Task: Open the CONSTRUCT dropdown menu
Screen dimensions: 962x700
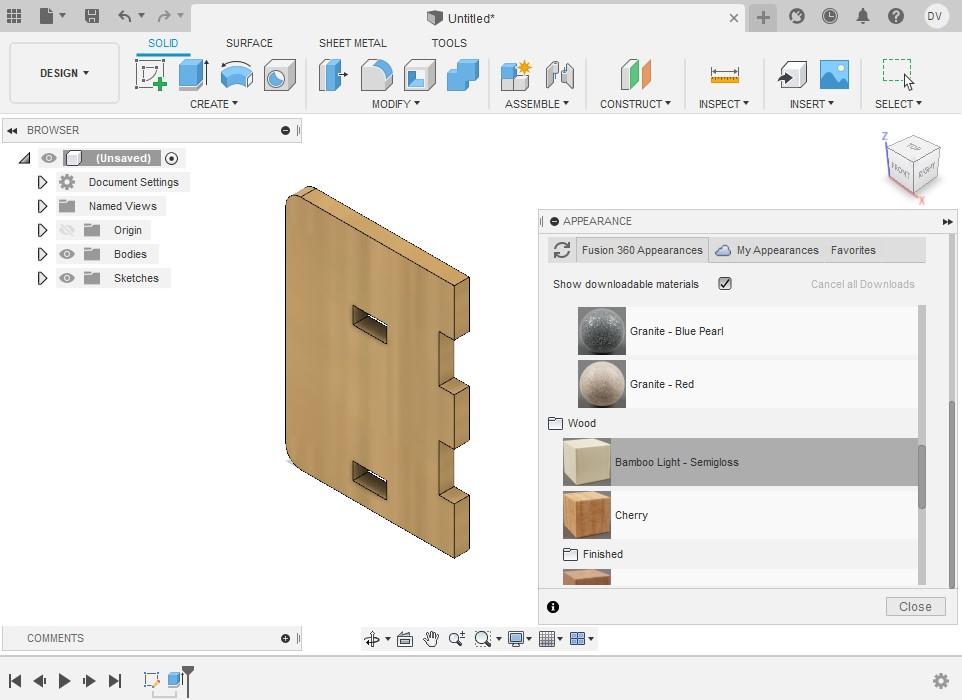Action: (636, 104)
